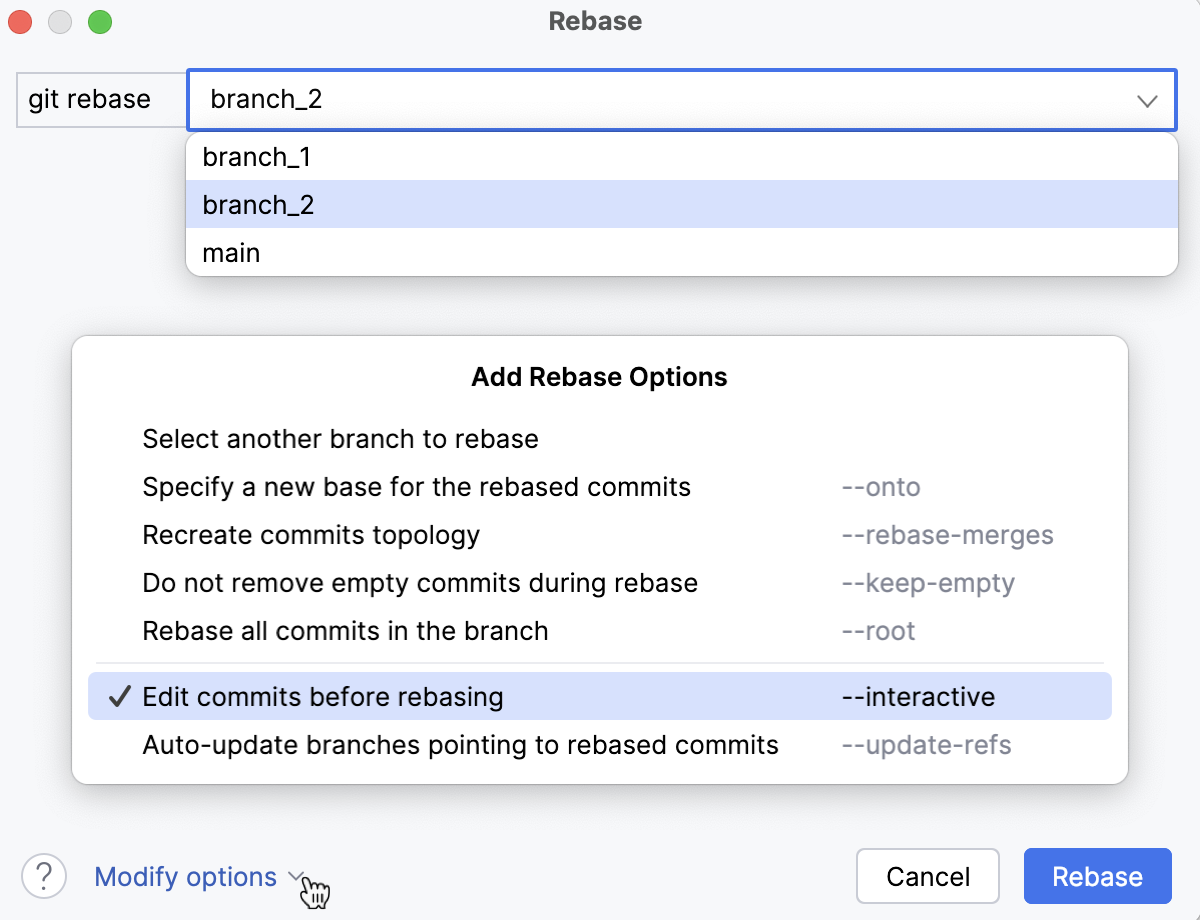Image resolution: width=1200 pixels, height=920 pixels.
Task: Open the branch dropdown arrow in the Rebase field
Action: click(x=1148, y=100)
